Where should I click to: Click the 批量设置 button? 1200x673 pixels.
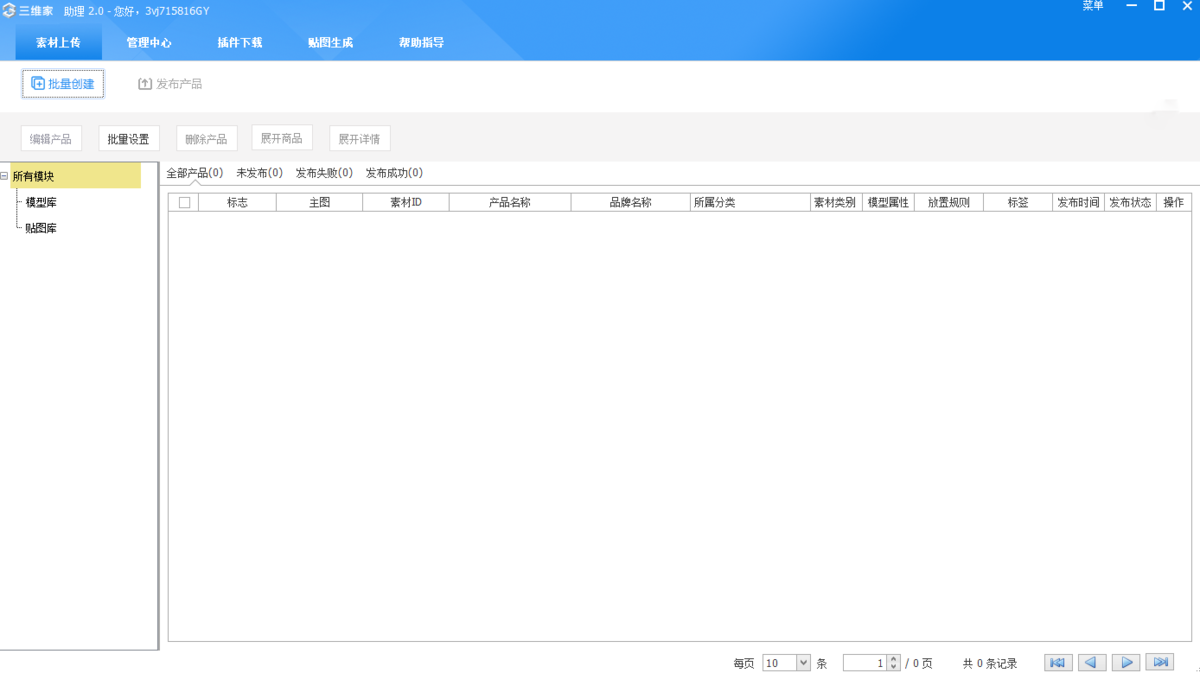pos(128,138)
